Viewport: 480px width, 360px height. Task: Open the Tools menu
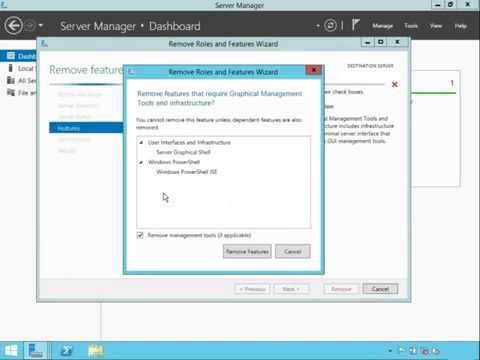point(411,26)
